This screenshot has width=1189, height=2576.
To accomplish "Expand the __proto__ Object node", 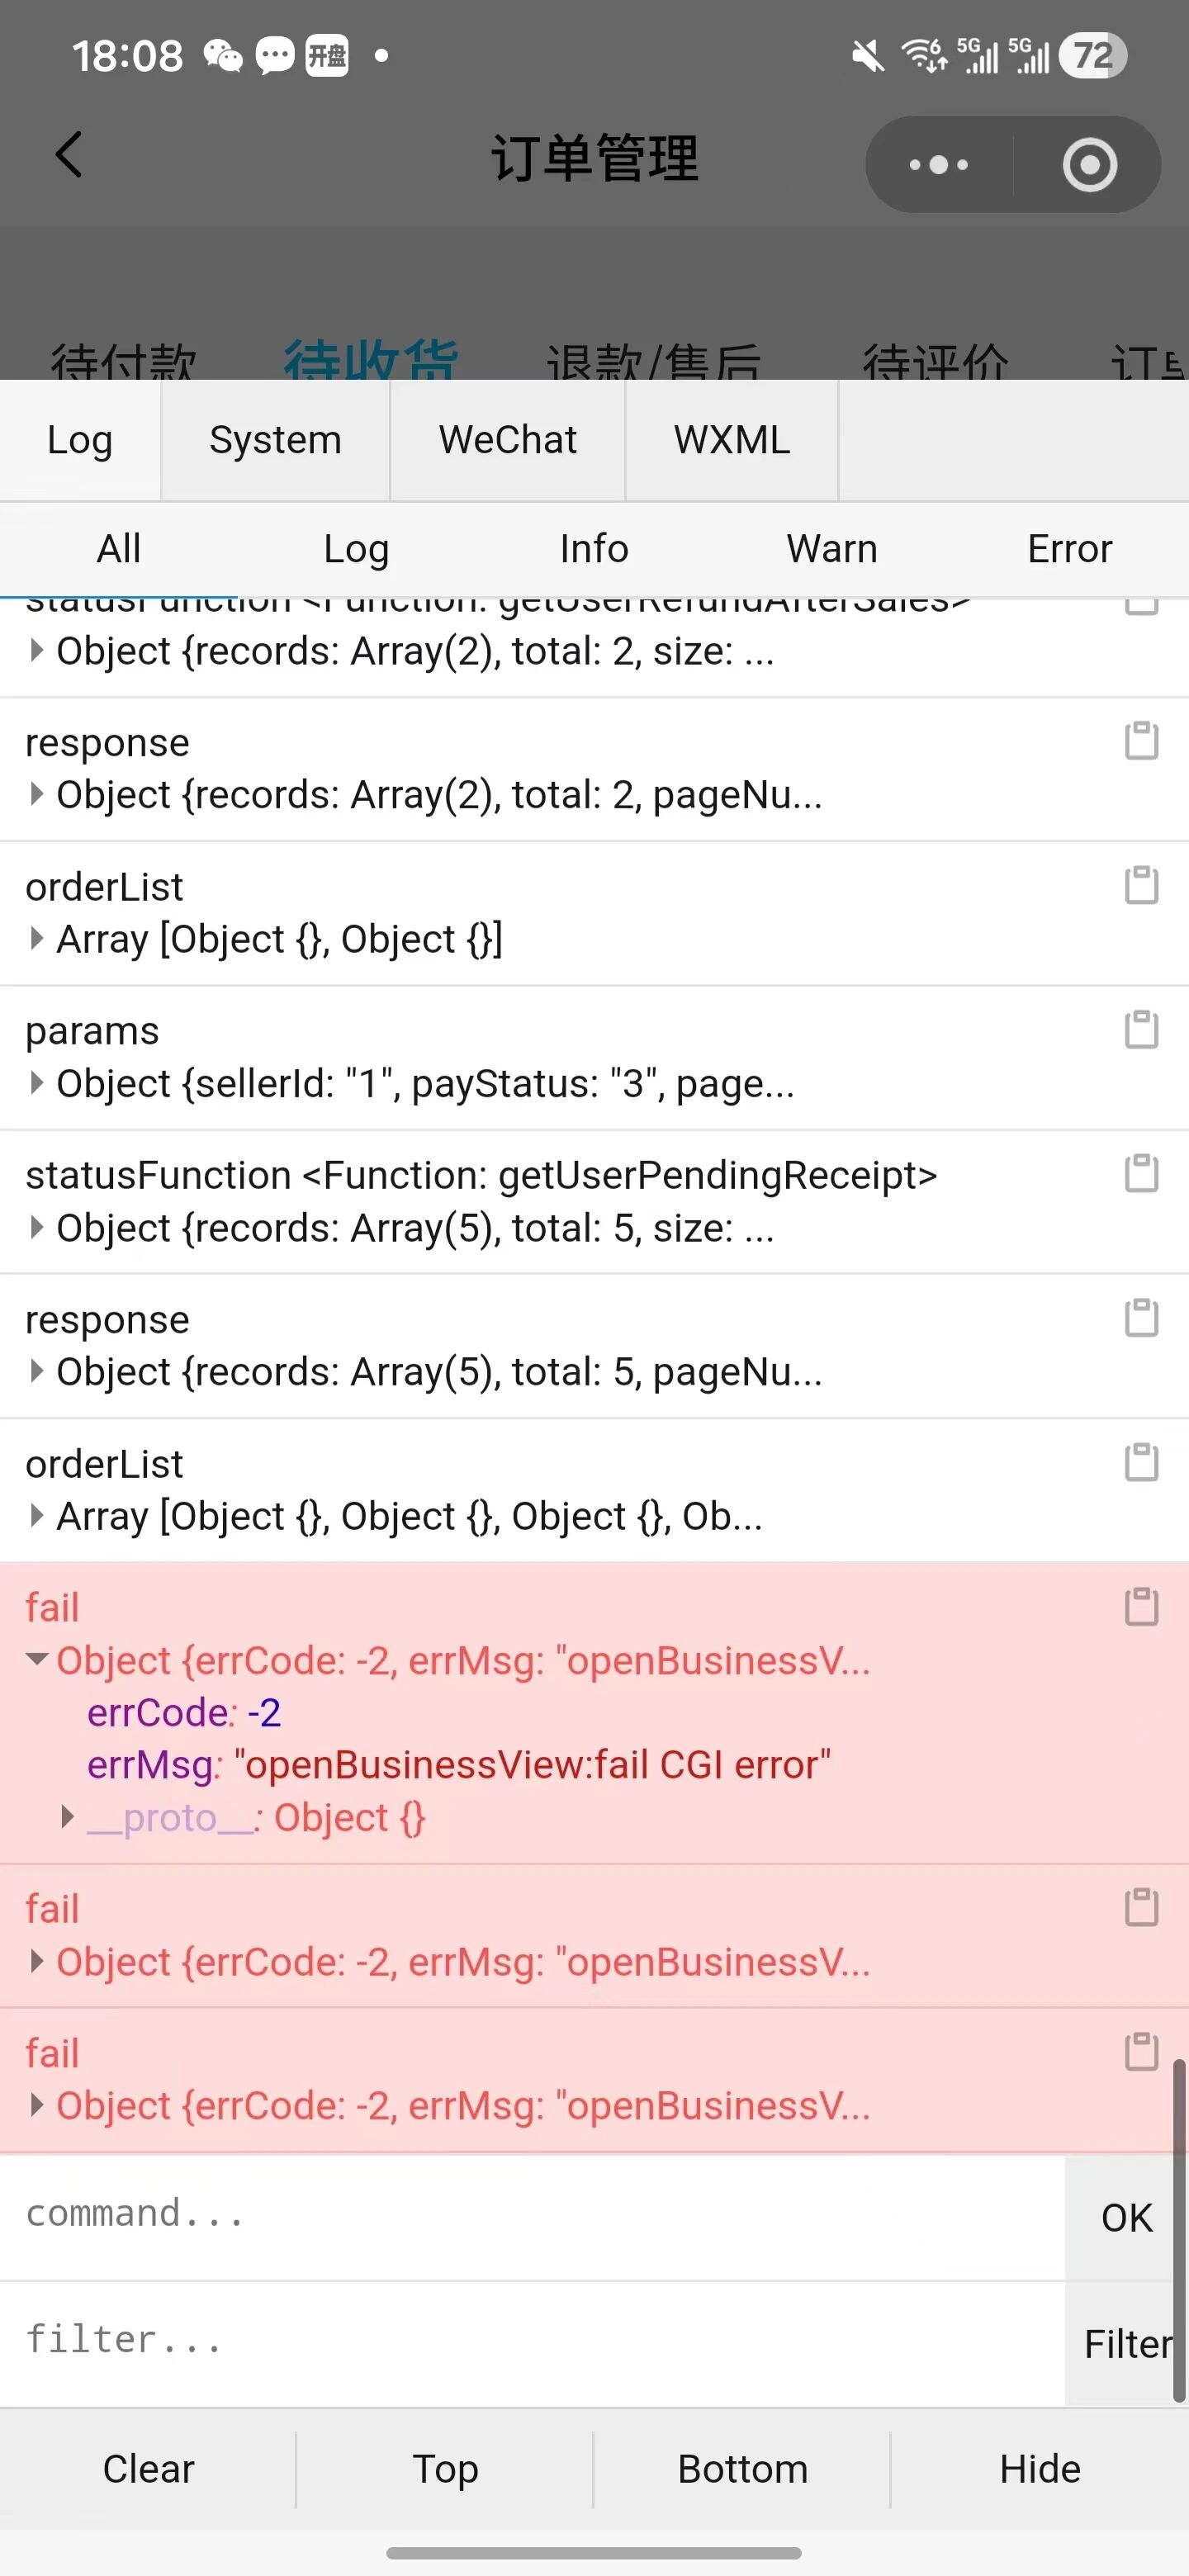I will pos(68,1817).
